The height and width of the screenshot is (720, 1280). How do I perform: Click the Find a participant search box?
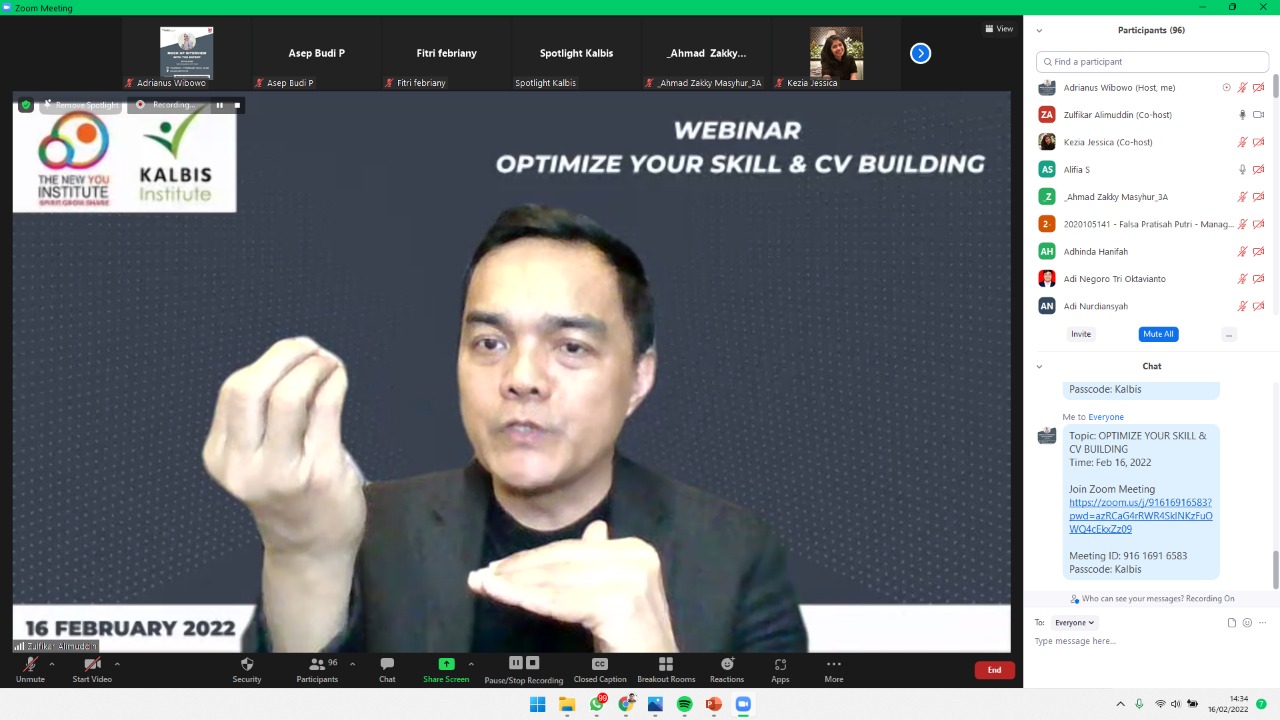[x=1152, y=62]
